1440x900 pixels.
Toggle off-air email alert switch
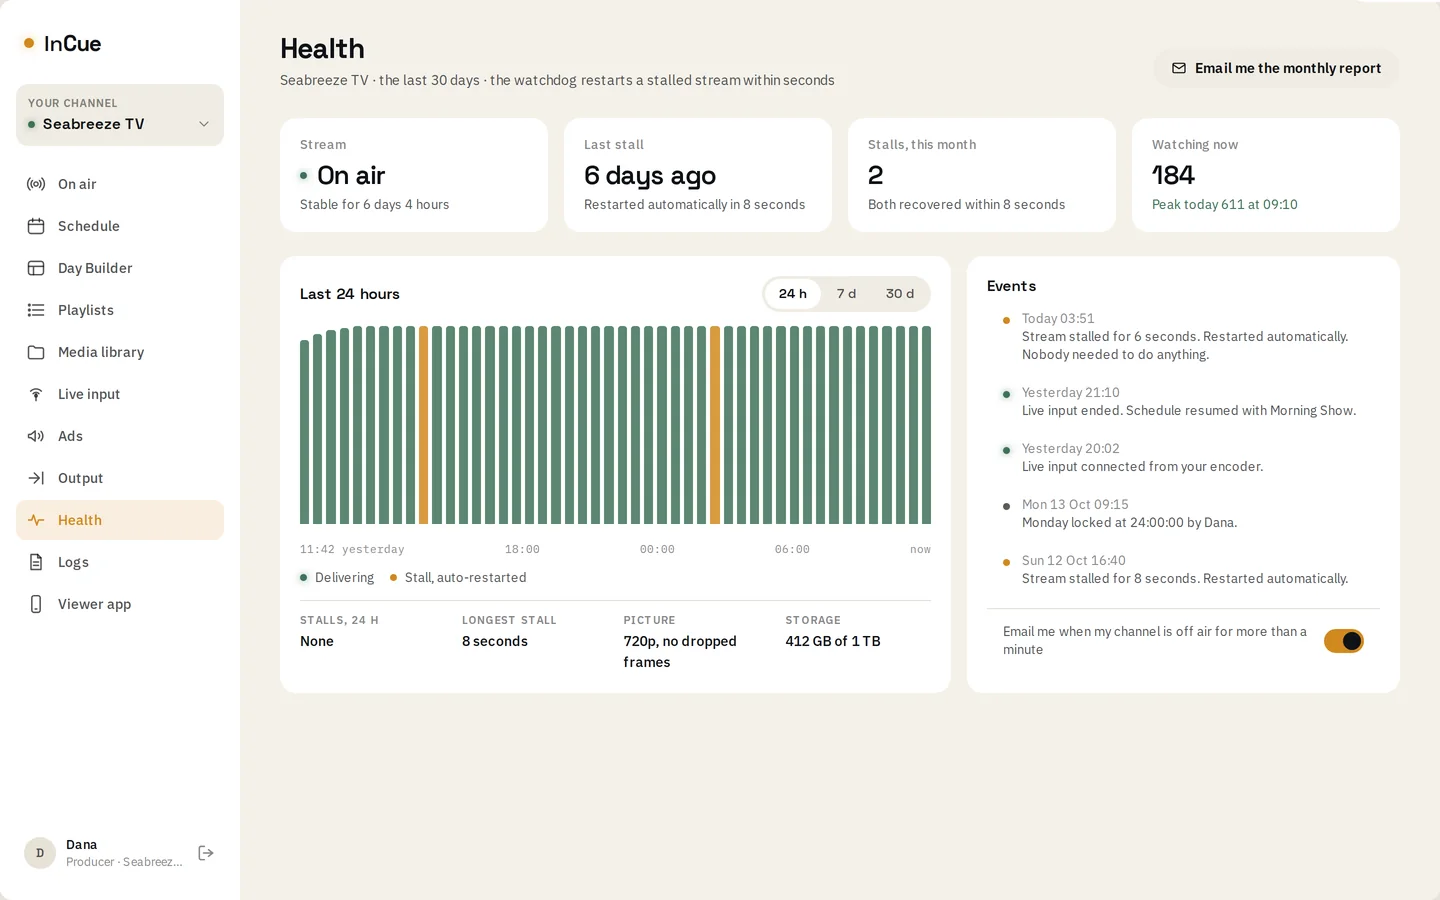pos(1344,641)
